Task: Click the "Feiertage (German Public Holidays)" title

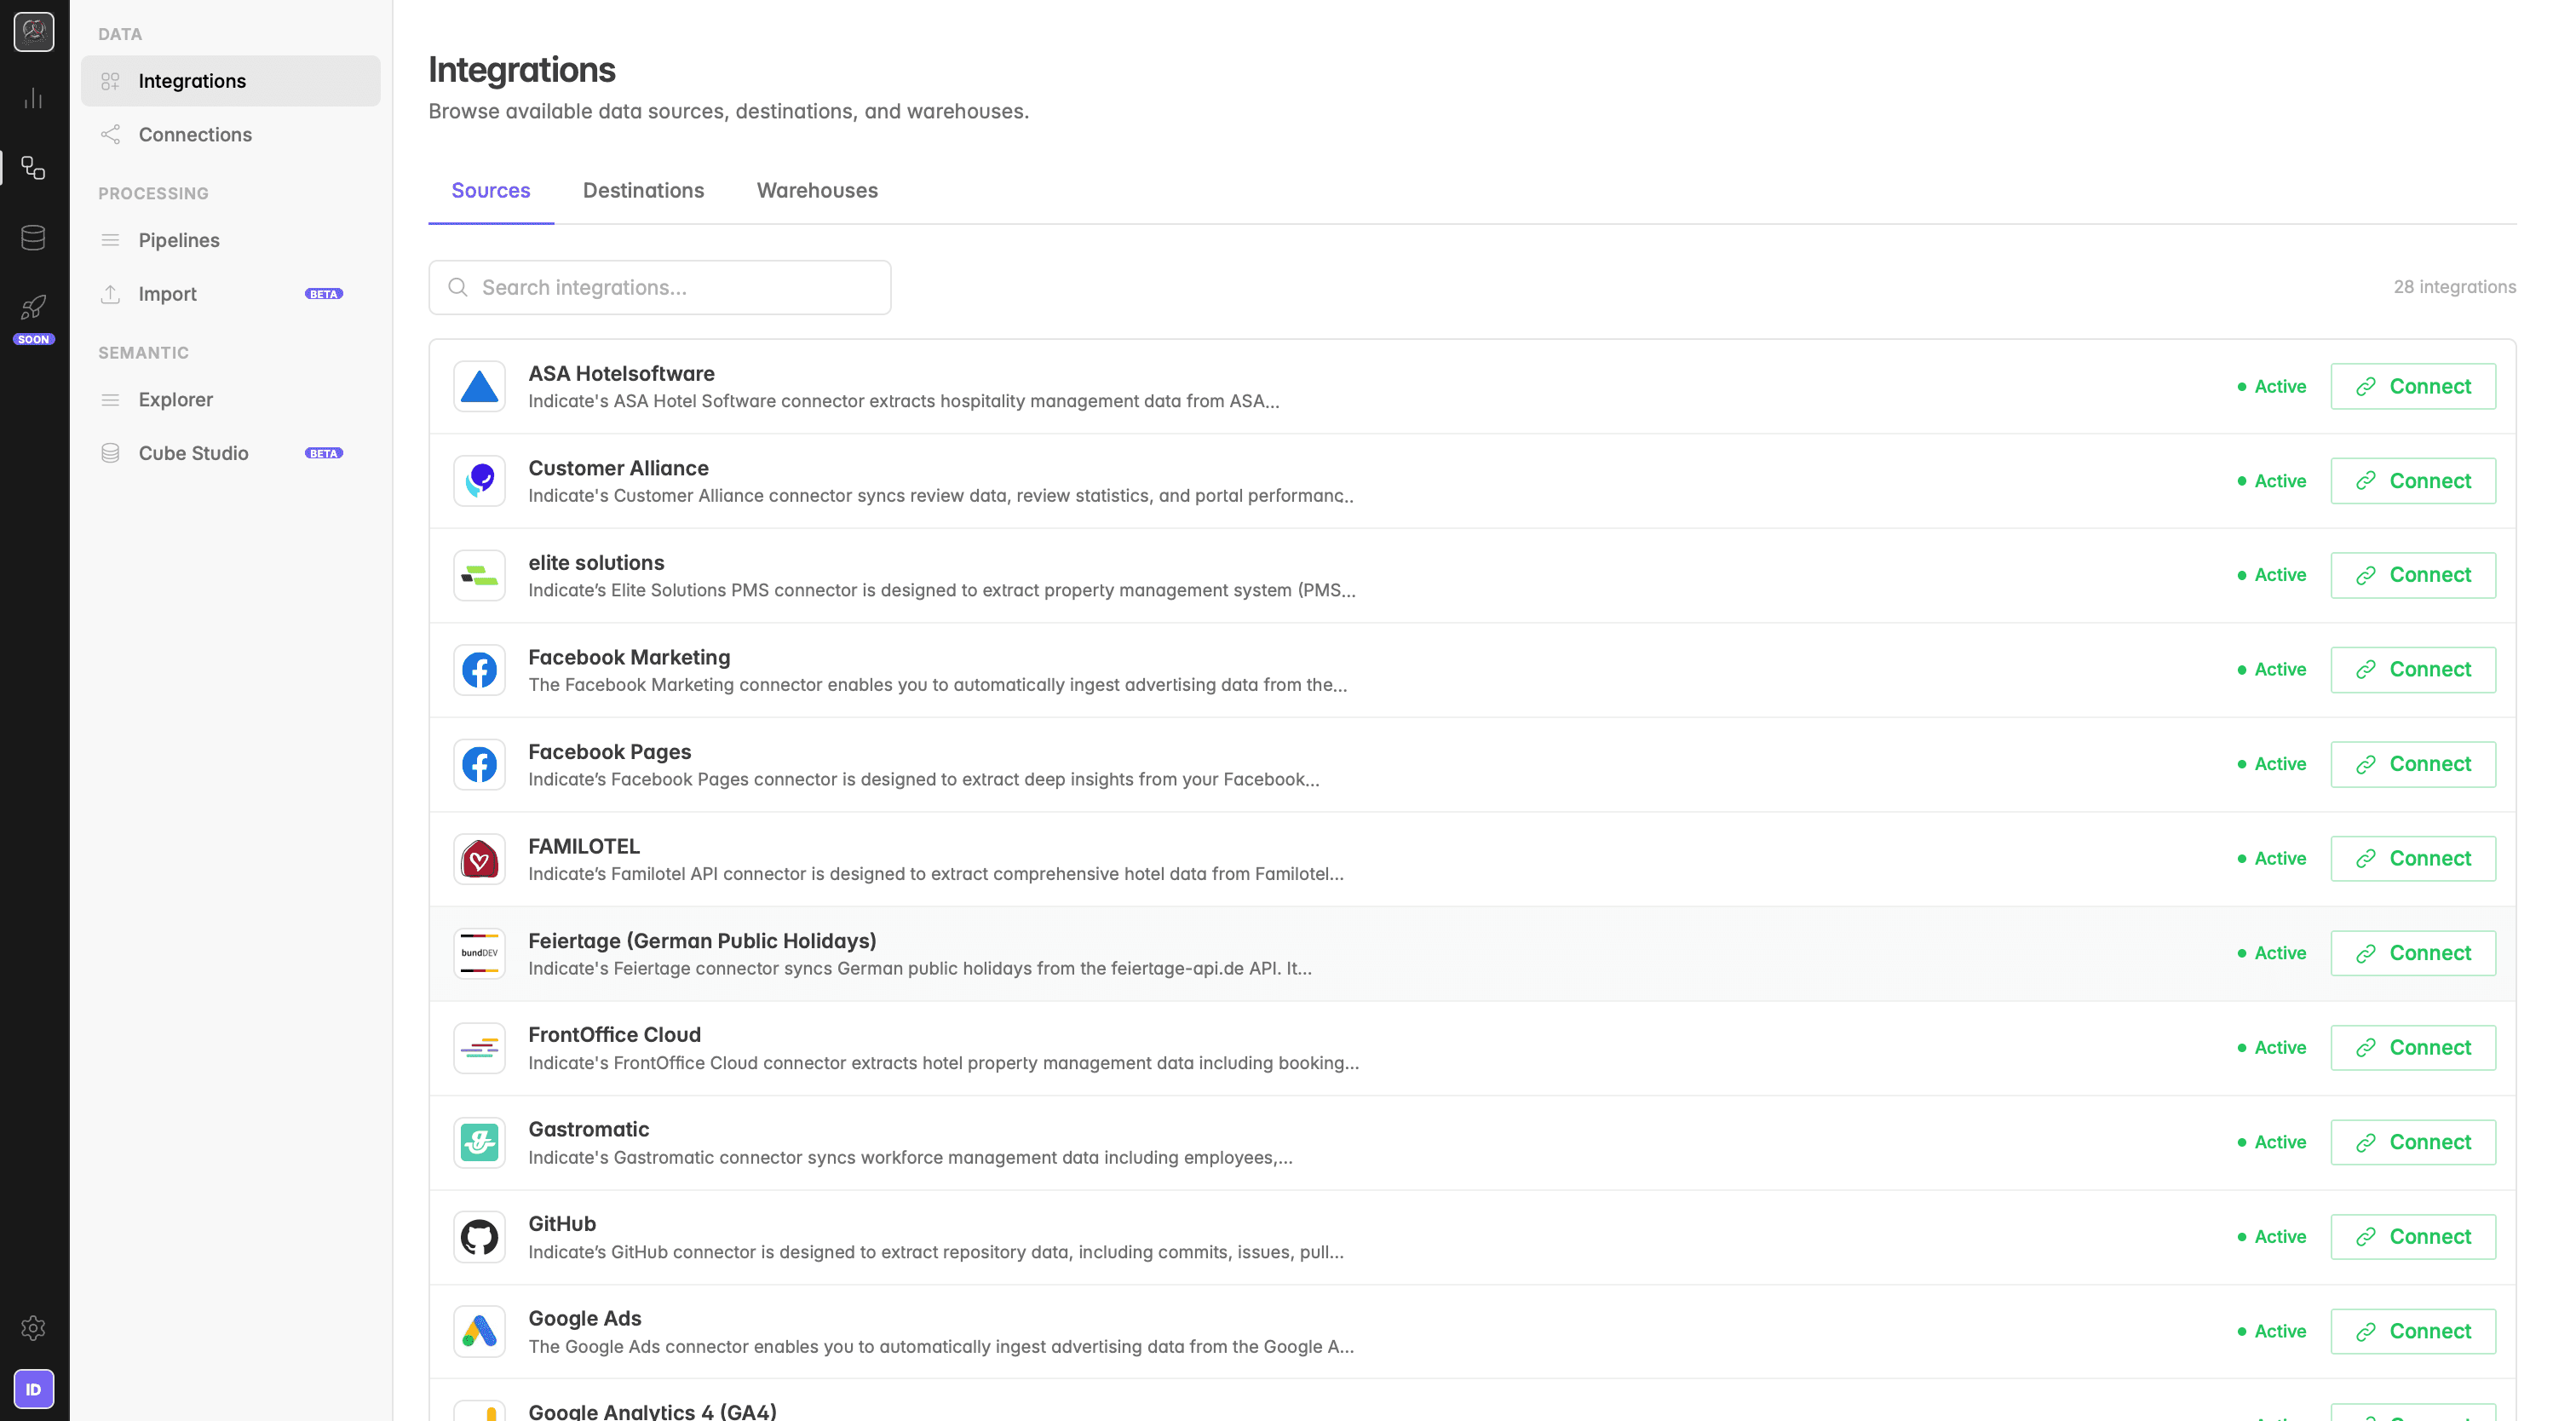Action: (x=702, y=941)
